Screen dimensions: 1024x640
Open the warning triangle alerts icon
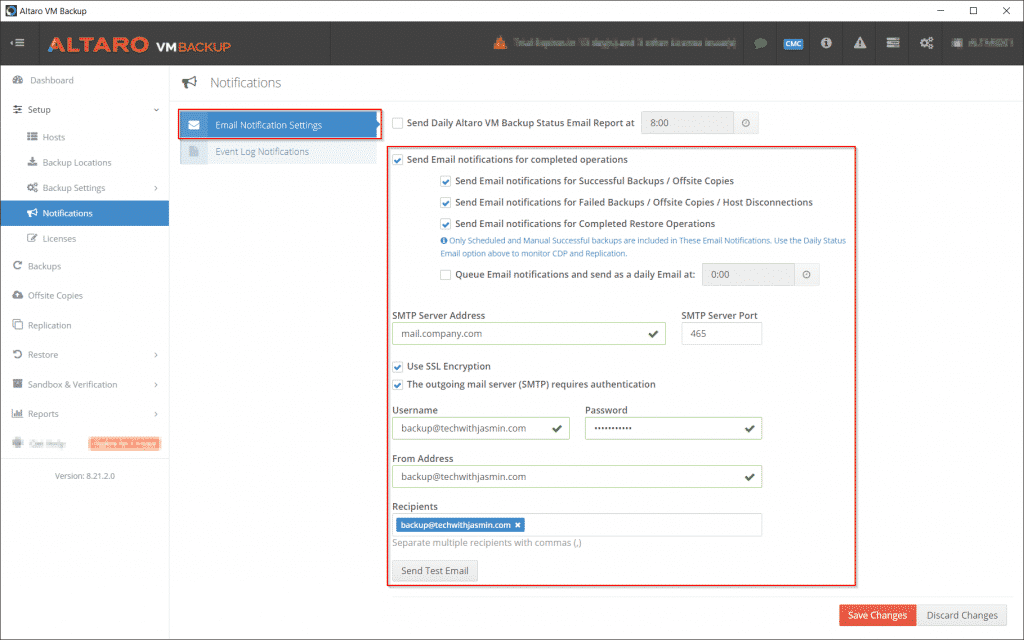click(859, 43)
